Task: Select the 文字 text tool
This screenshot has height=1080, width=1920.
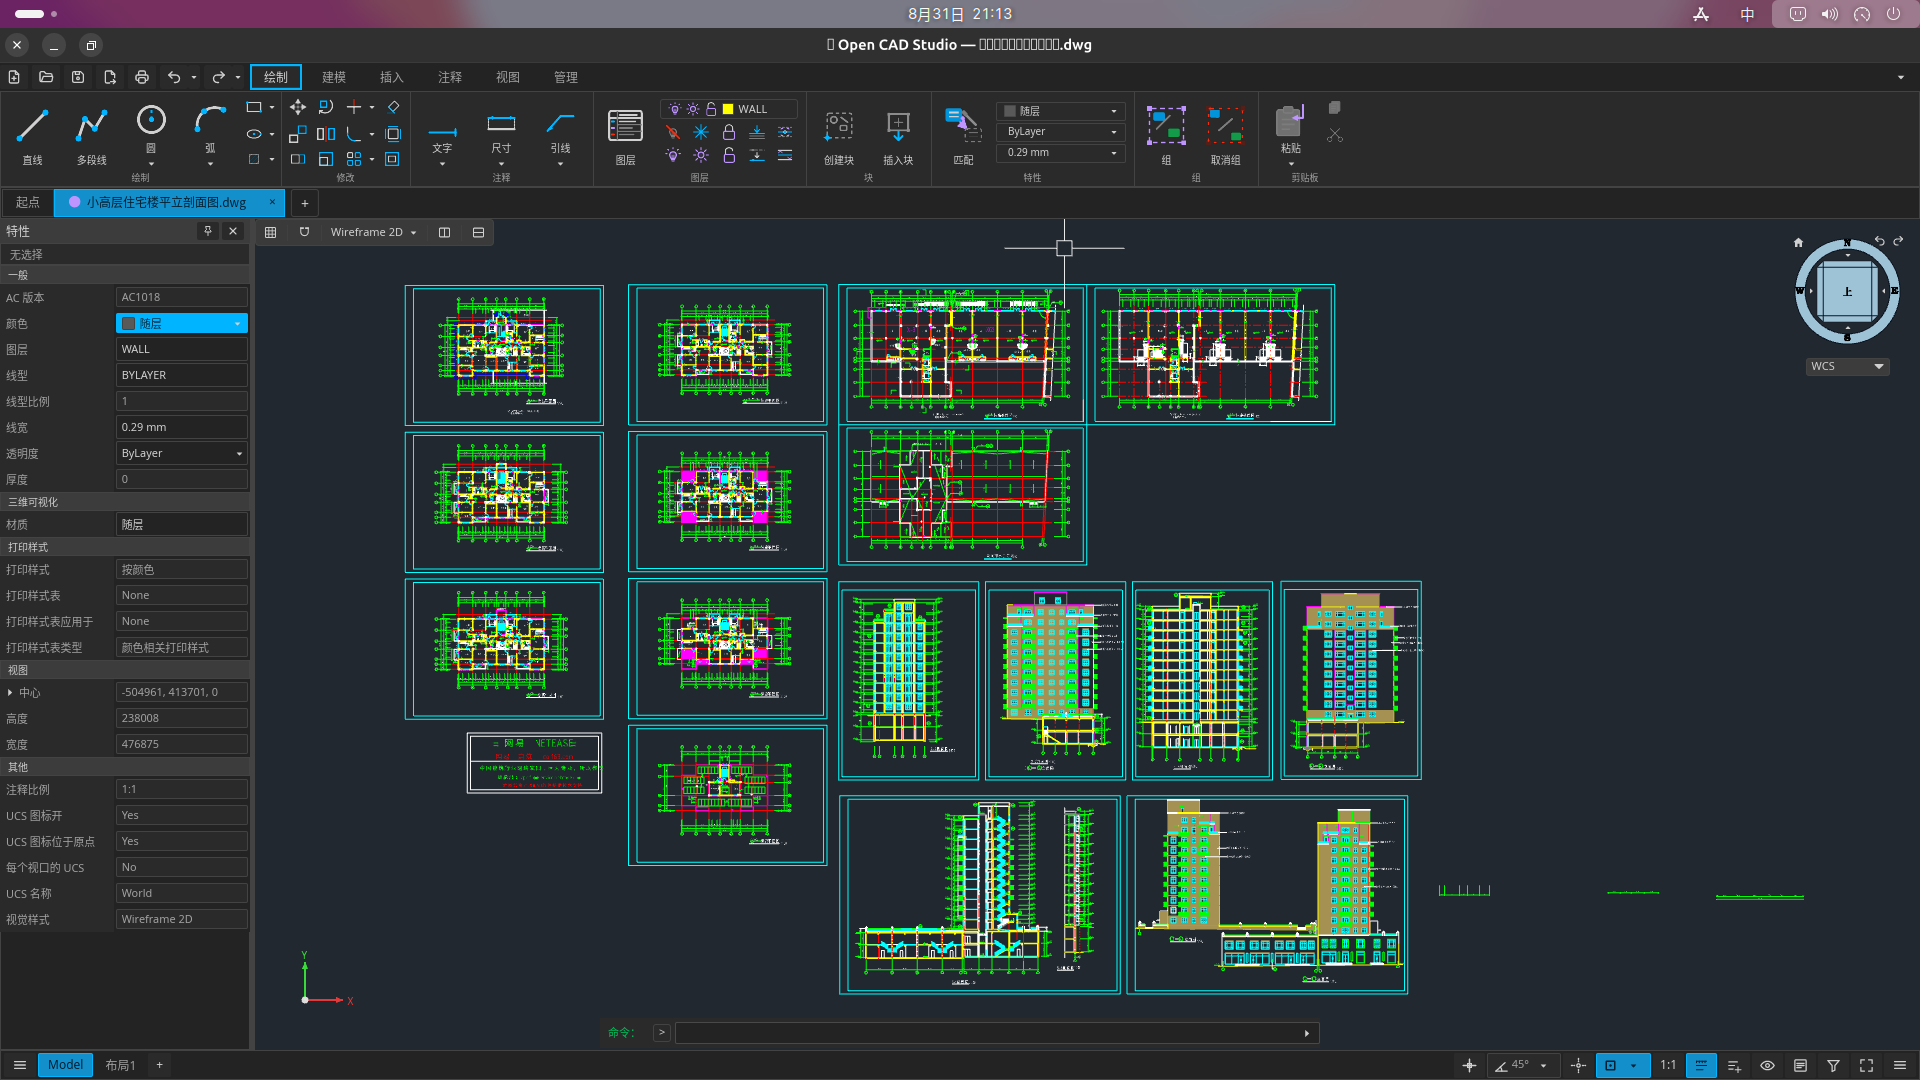Action: click(442, 134)
